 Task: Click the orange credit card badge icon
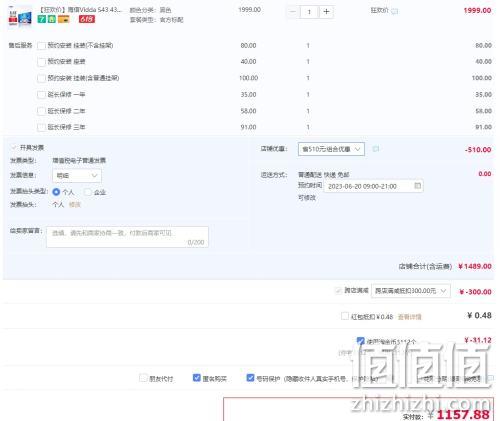pos(64,19)
